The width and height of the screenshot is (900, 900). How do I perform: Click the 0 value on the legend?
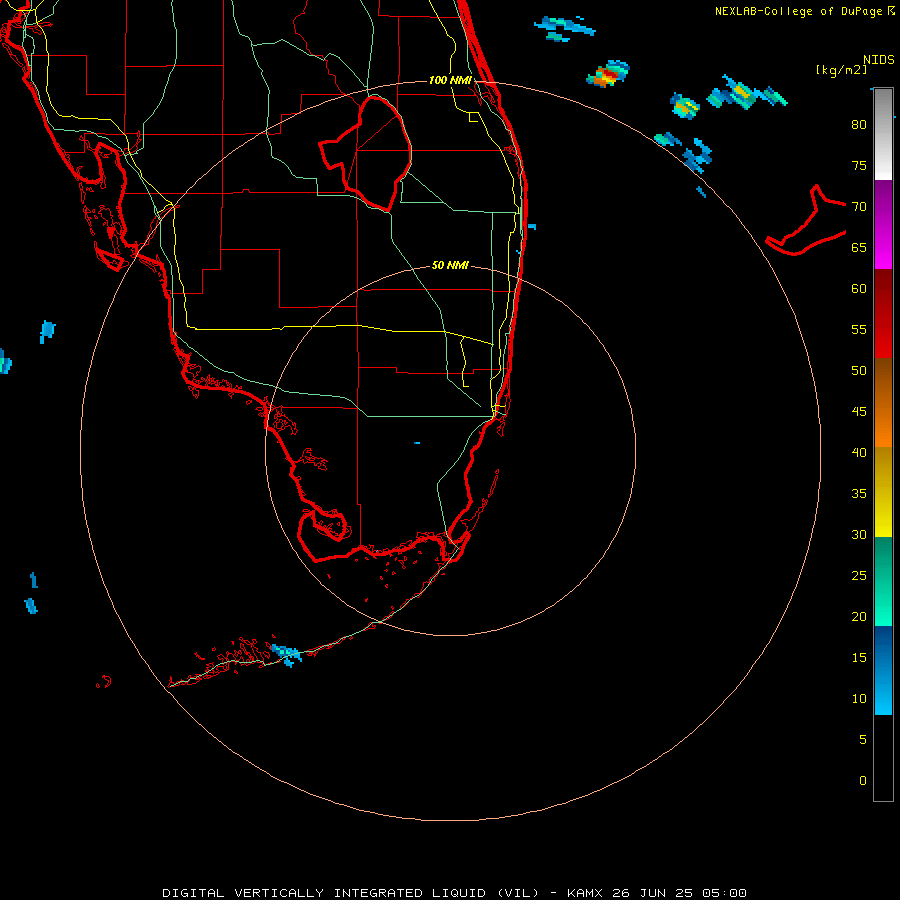pos(863,781)
